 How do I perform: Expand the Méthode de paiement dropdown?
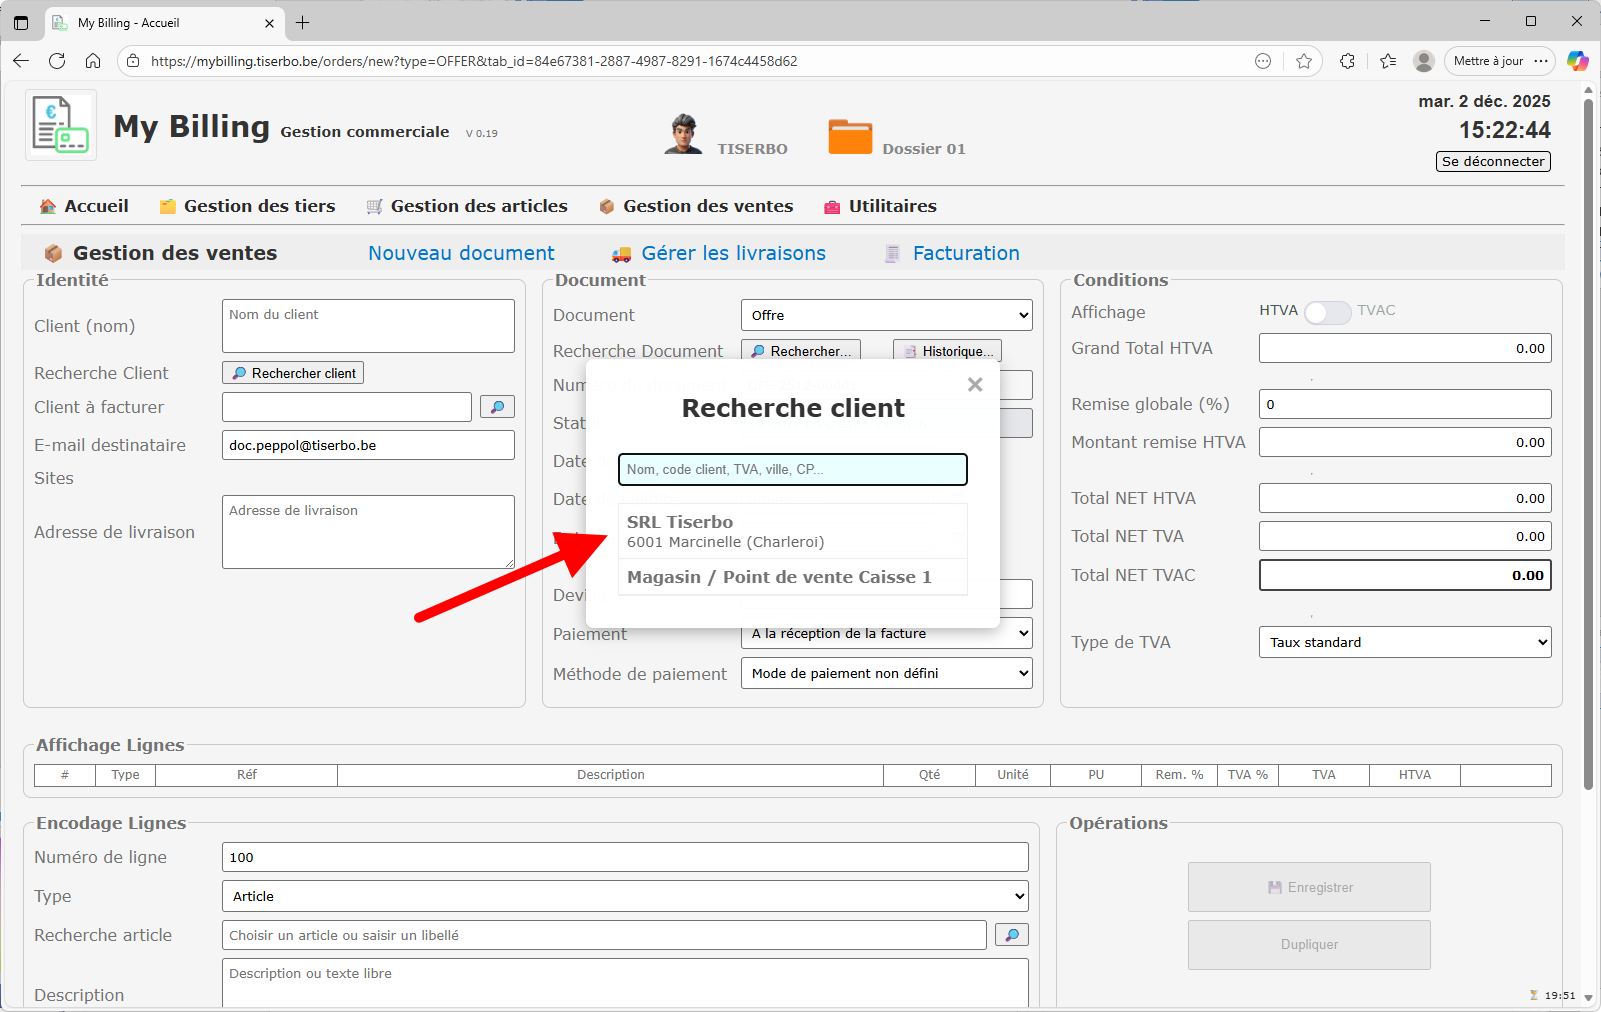886,673
